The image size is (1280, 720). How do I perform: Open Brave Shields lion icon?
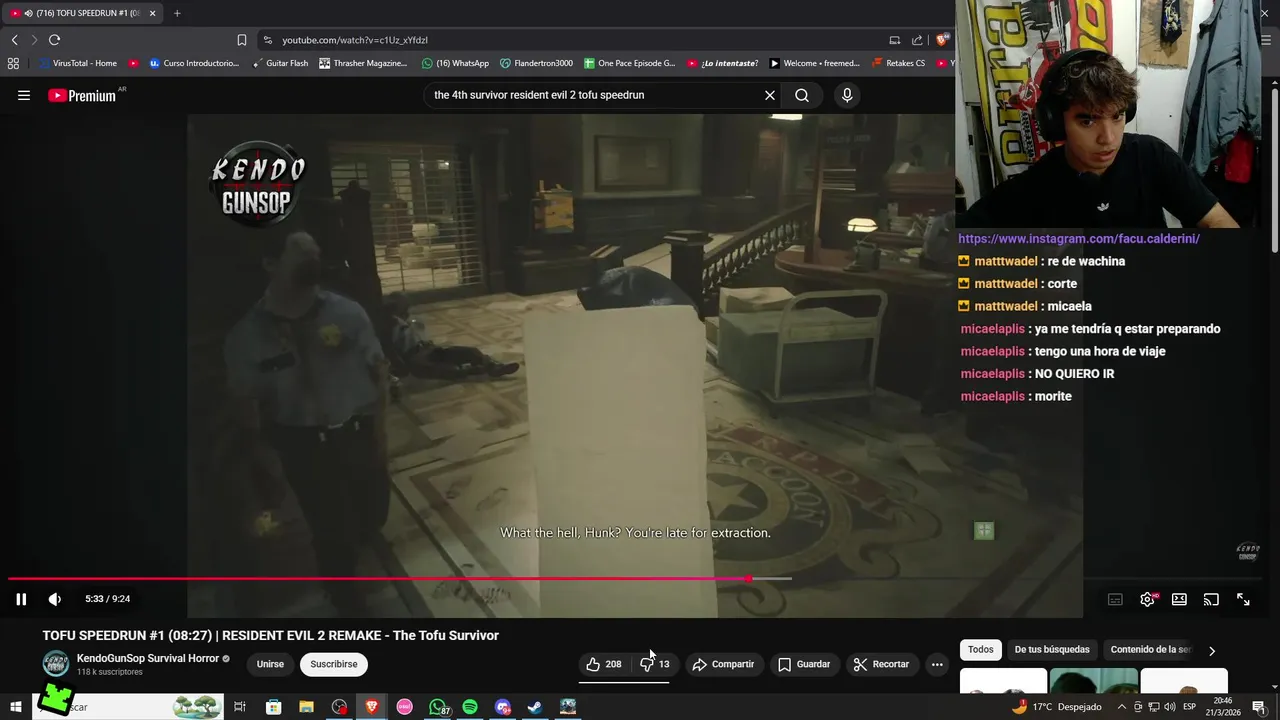941,40
